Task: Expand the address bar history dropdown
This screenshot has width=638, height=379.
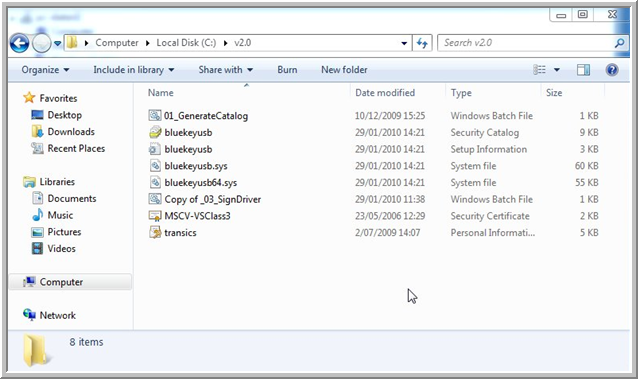Action: click(x=404, y=43)
